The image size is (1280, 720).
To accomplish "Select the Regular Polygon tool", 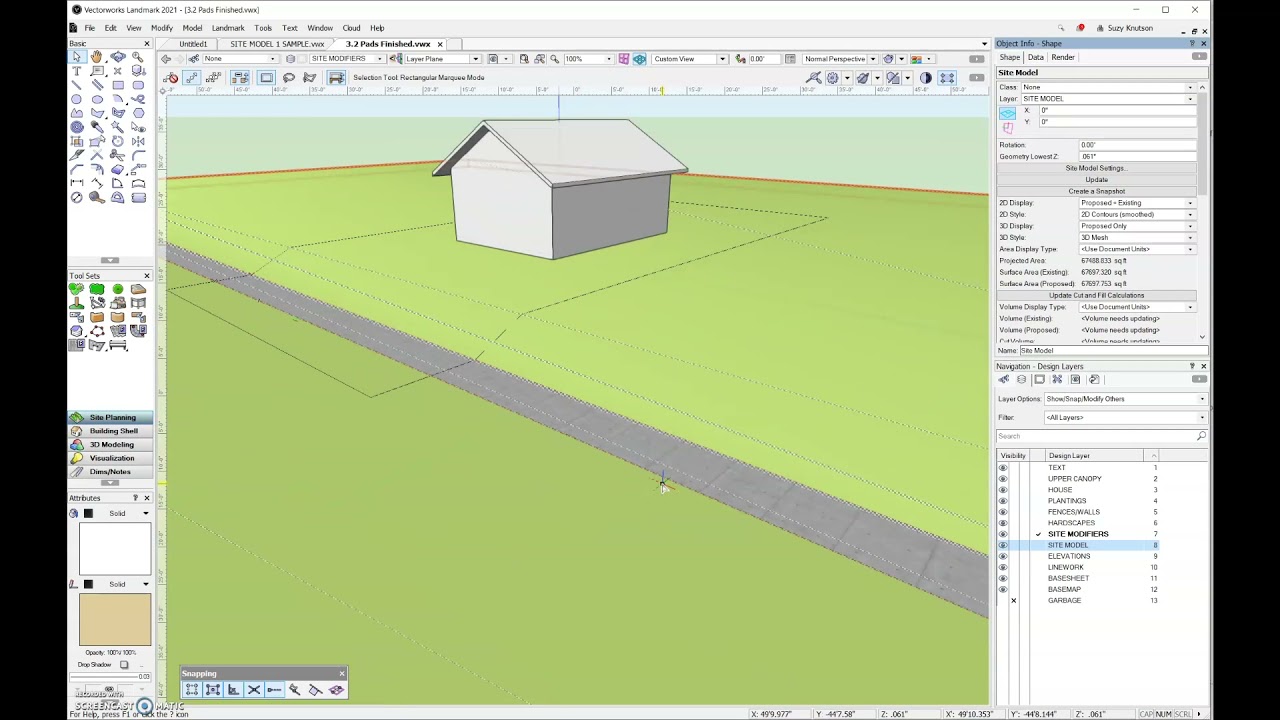I will click(139, 113).
